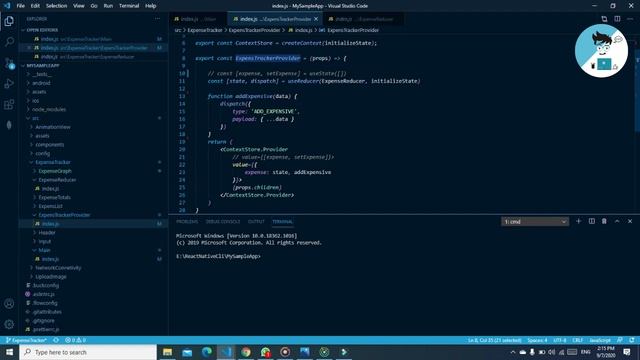Open the Manage gear in activity bar
Image resolution: width=640 pixels, height=360 pixels.
point(9,324)
